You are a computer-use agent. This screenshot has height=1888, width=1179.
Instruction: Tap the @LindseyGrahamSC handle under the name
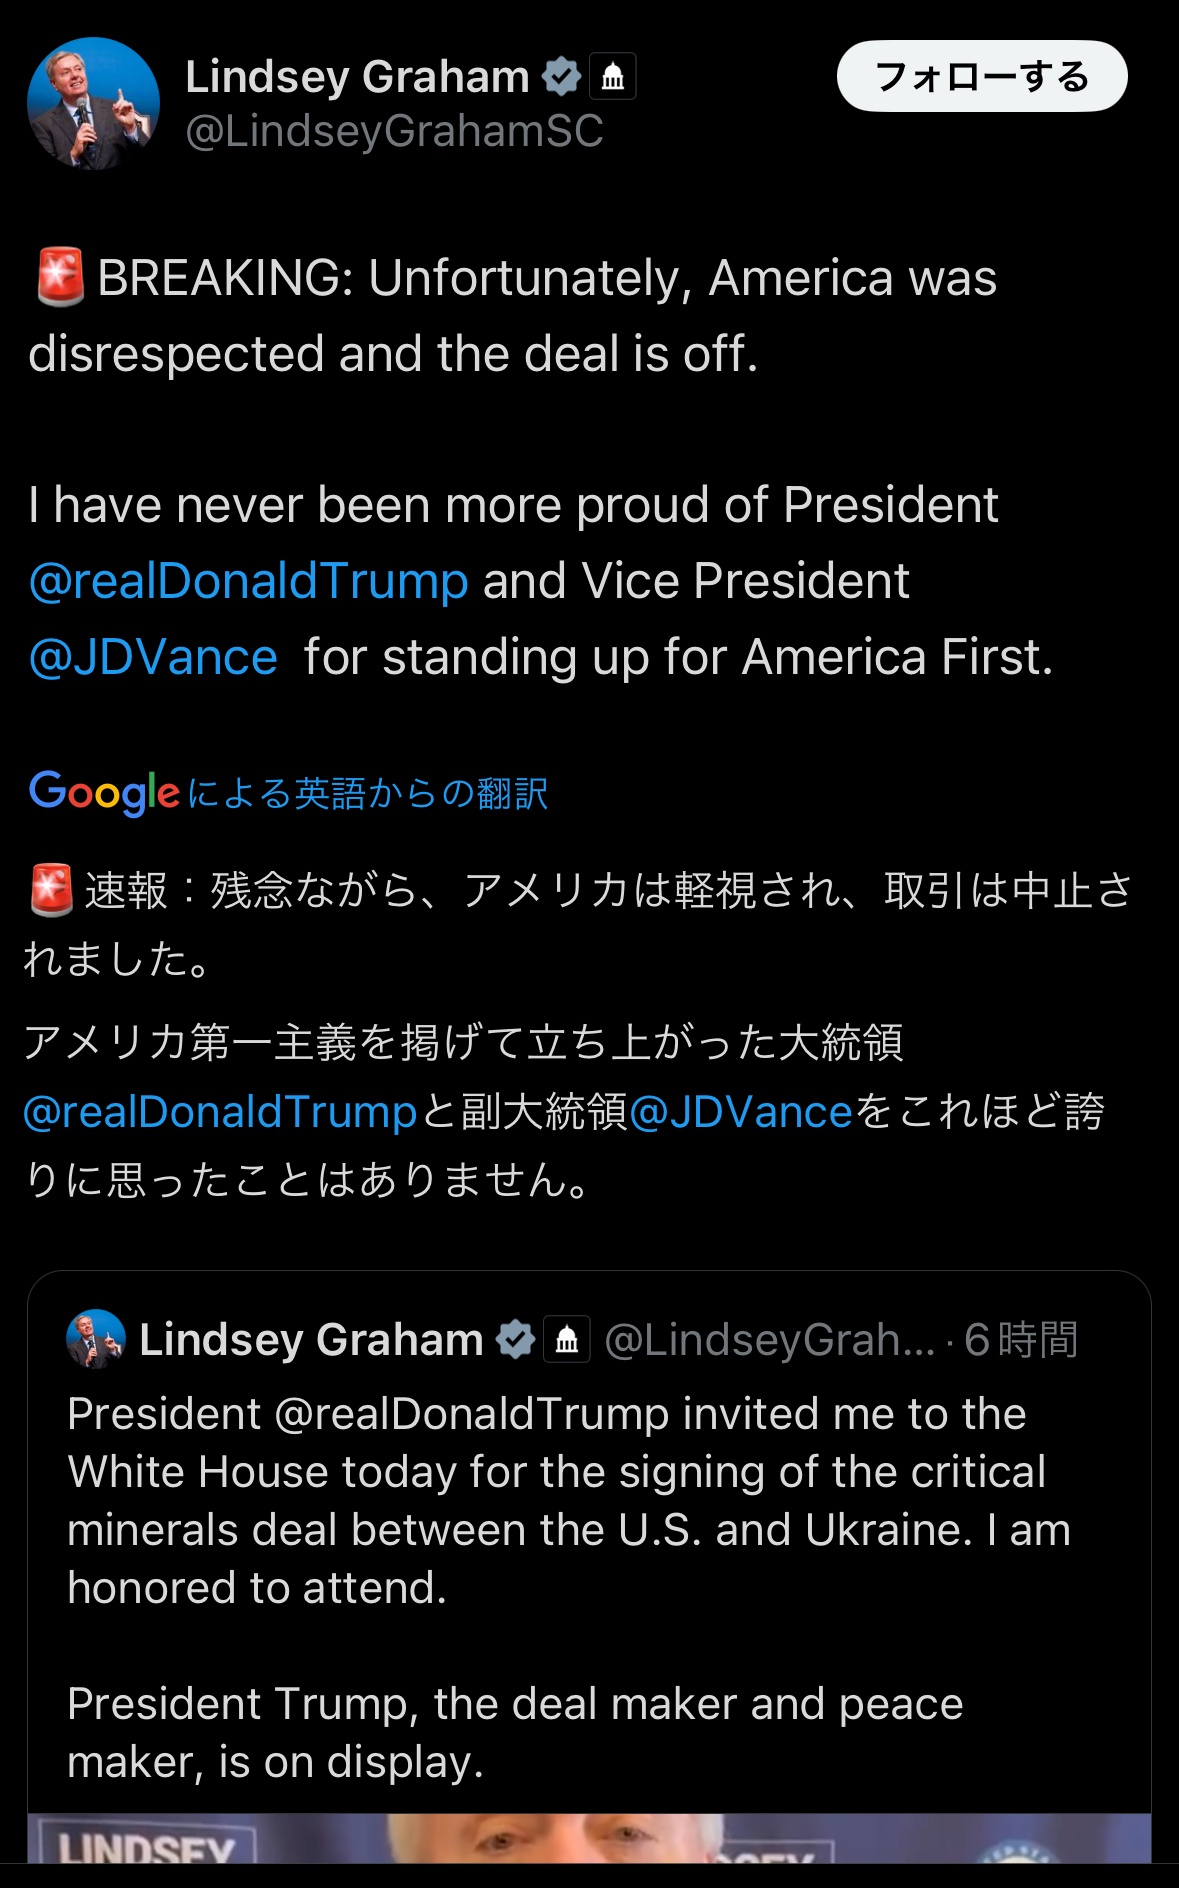pos(394,131)
